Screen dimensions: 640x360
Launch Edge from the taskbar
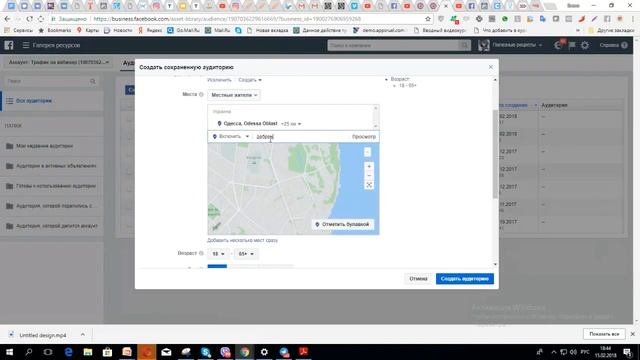click(x=68, y=352)
